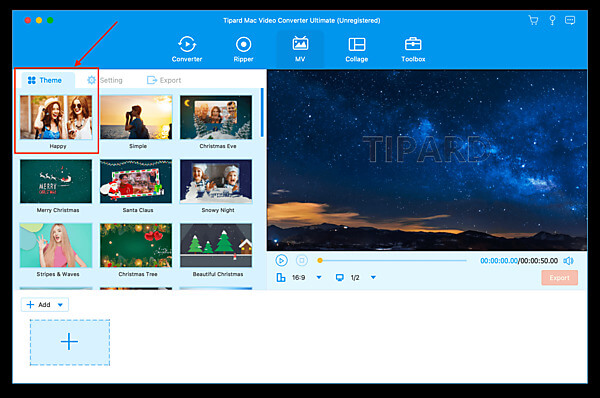The image size is (600, 398).
Task: Expand the Add button dropdown arrow
Action: tap(60, 305)
